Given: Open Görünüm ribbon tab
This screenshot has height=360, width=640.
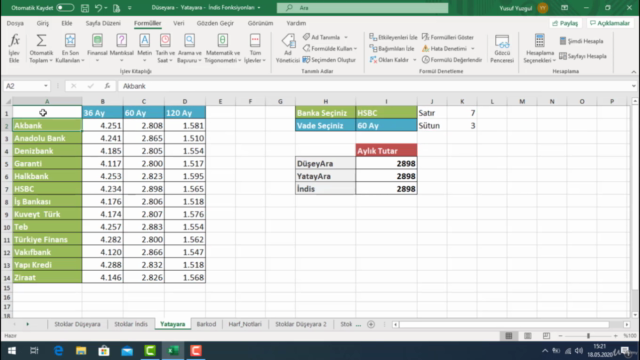Looking at the screenshot, I should [260, 23].
